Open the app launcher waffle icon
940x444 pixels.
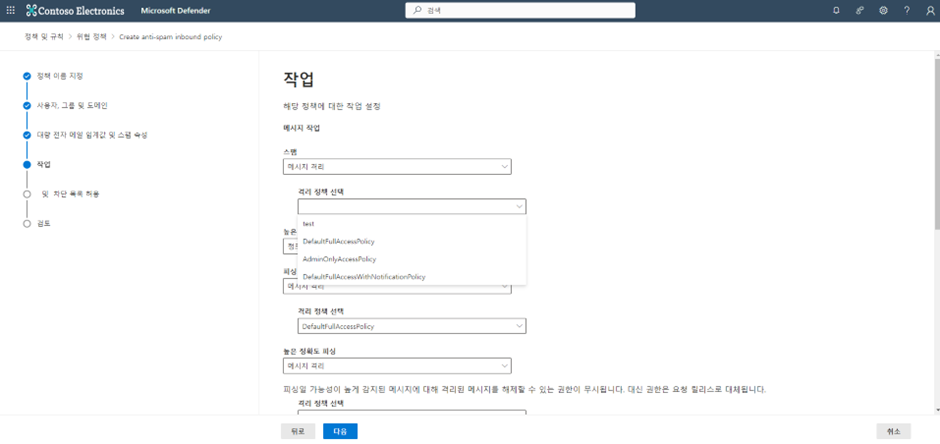tap(10, 11)
